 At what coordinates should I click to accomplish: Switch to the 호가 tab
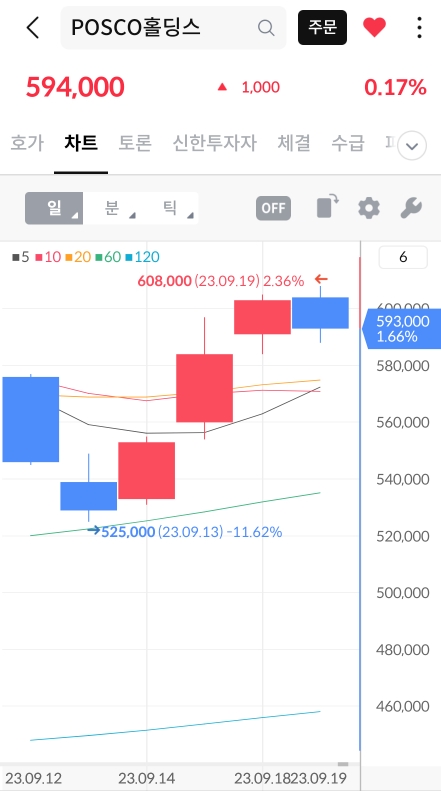pyautogui.click(x=27, y=143)
